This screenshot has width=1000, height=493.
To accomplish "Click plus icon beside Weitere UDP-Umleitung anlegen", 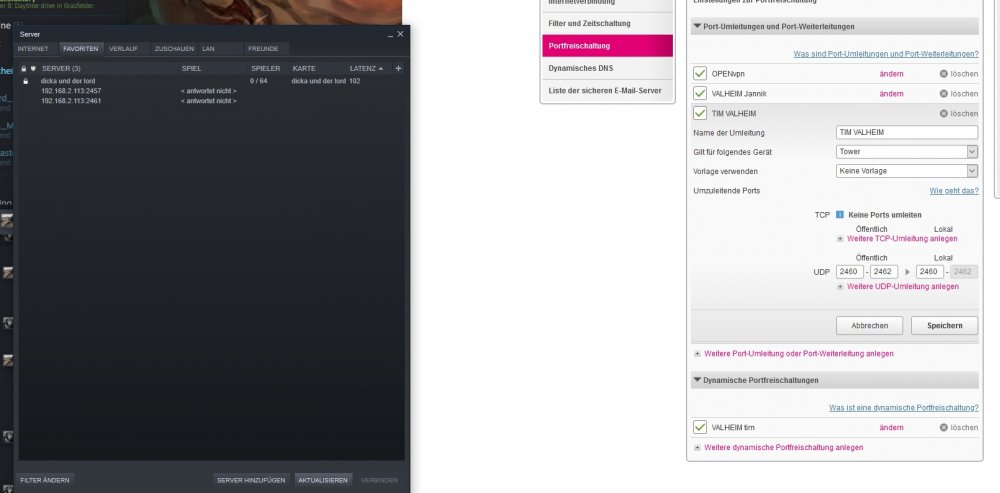I will tap(841, 287).
